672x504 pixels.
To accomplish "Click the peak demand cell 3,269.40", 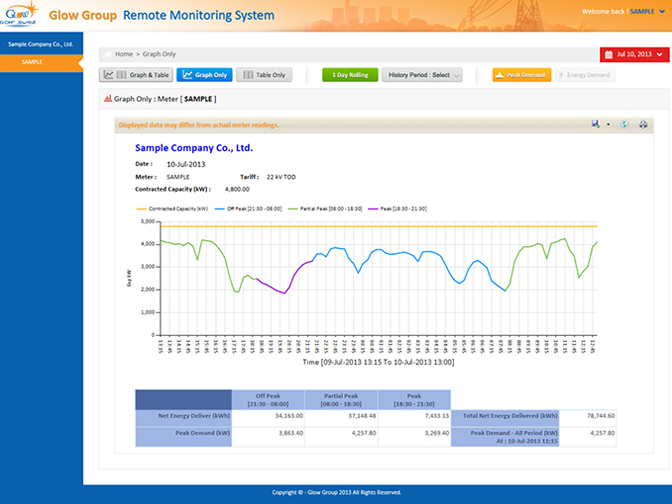I will coord(437,433).
